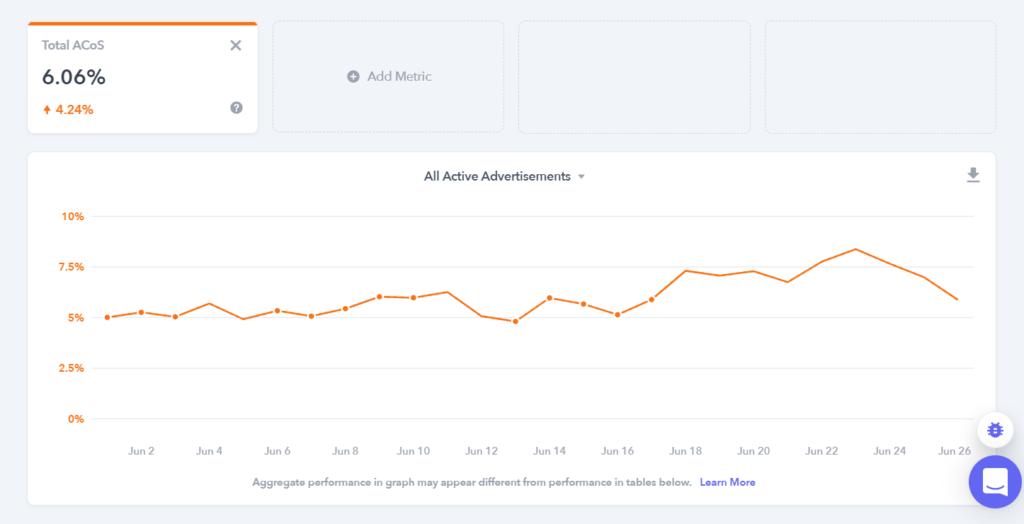The width and height of the screenshot is (1024, 524).
Task: Click the aggregate performance disclaimer text
Action: 472,482
